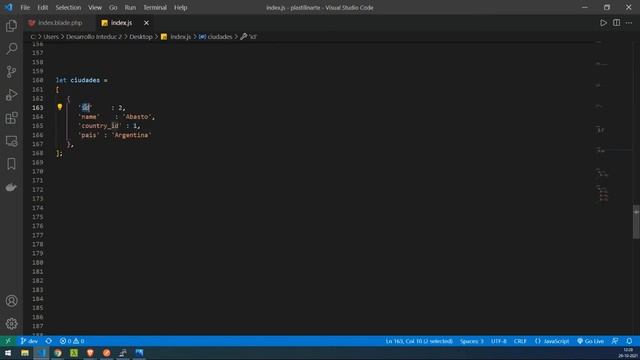
Task: Open the notifications bell
Action: click(629, 341)
